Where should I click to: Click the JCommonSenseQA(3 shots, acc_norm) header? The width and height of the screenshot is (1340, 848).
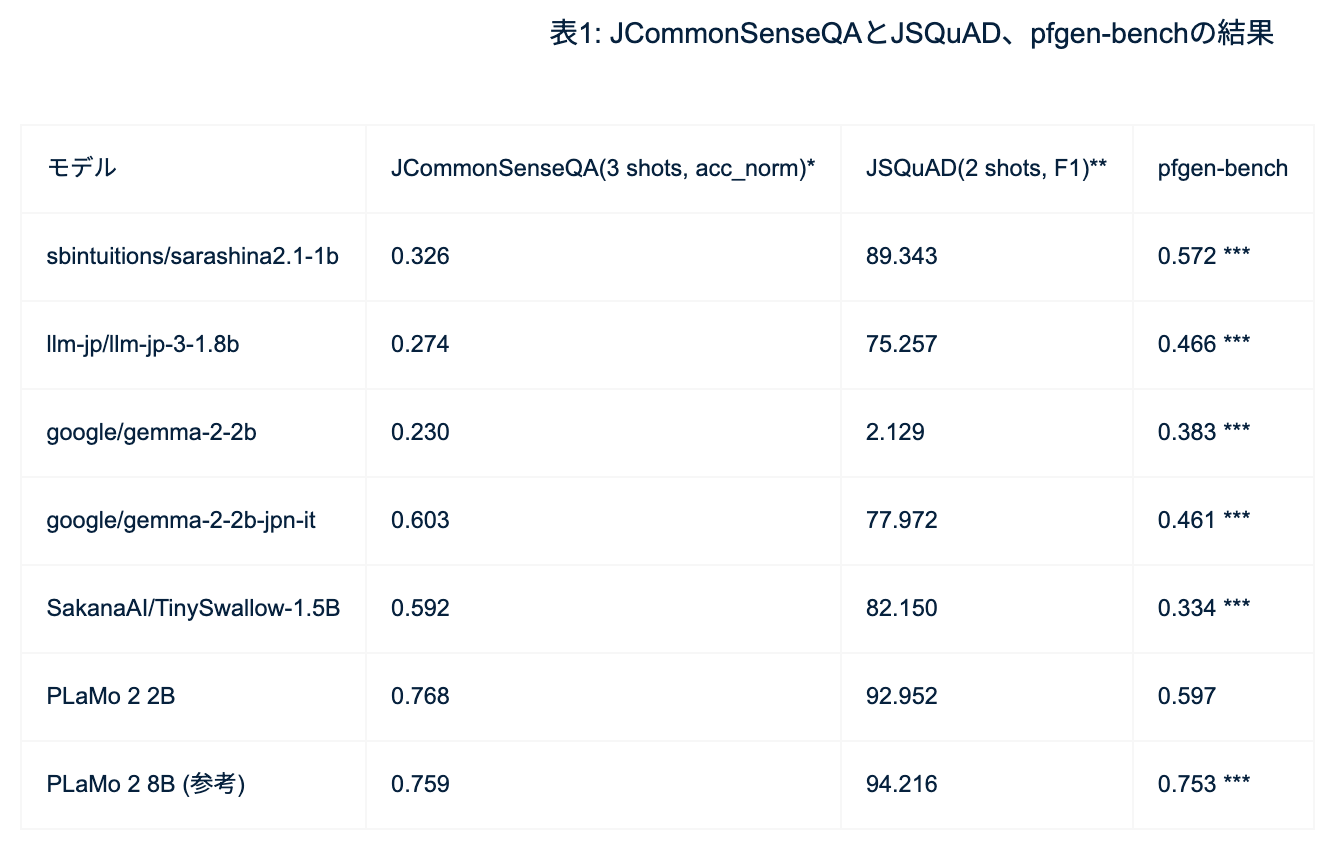coord(603,168)
